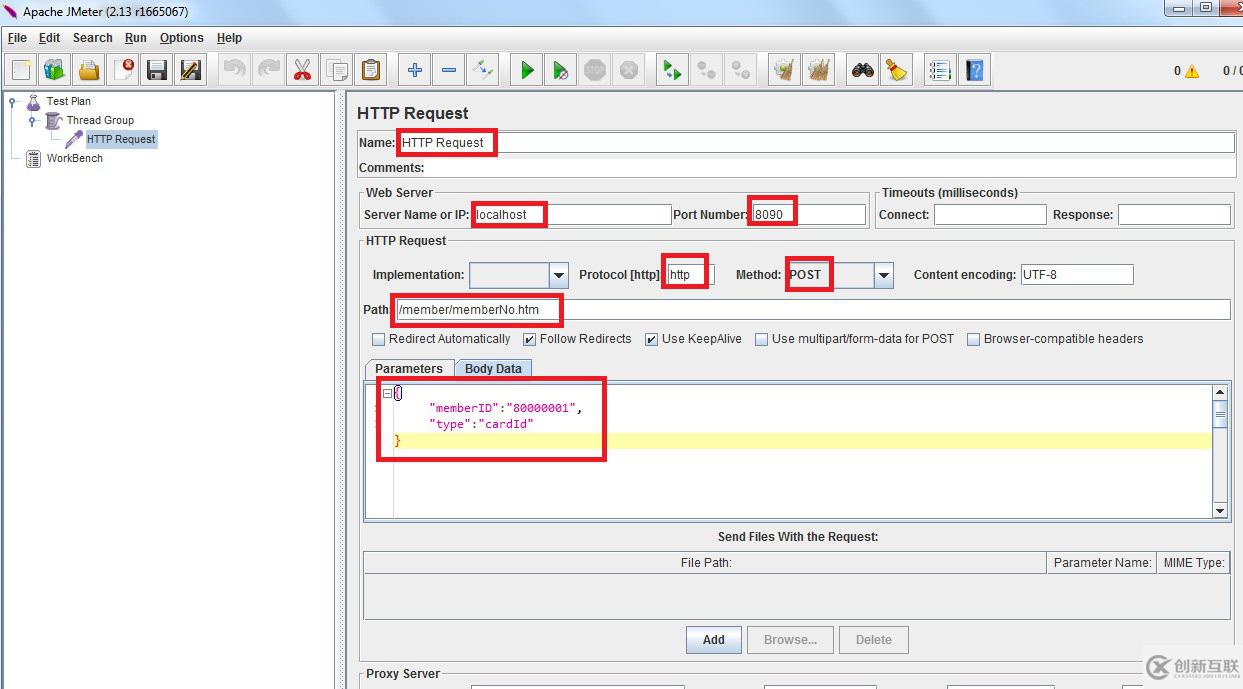This screenshot has height=689, width=1243.
Task: Save test plan as new file
Action: point(190,70)
